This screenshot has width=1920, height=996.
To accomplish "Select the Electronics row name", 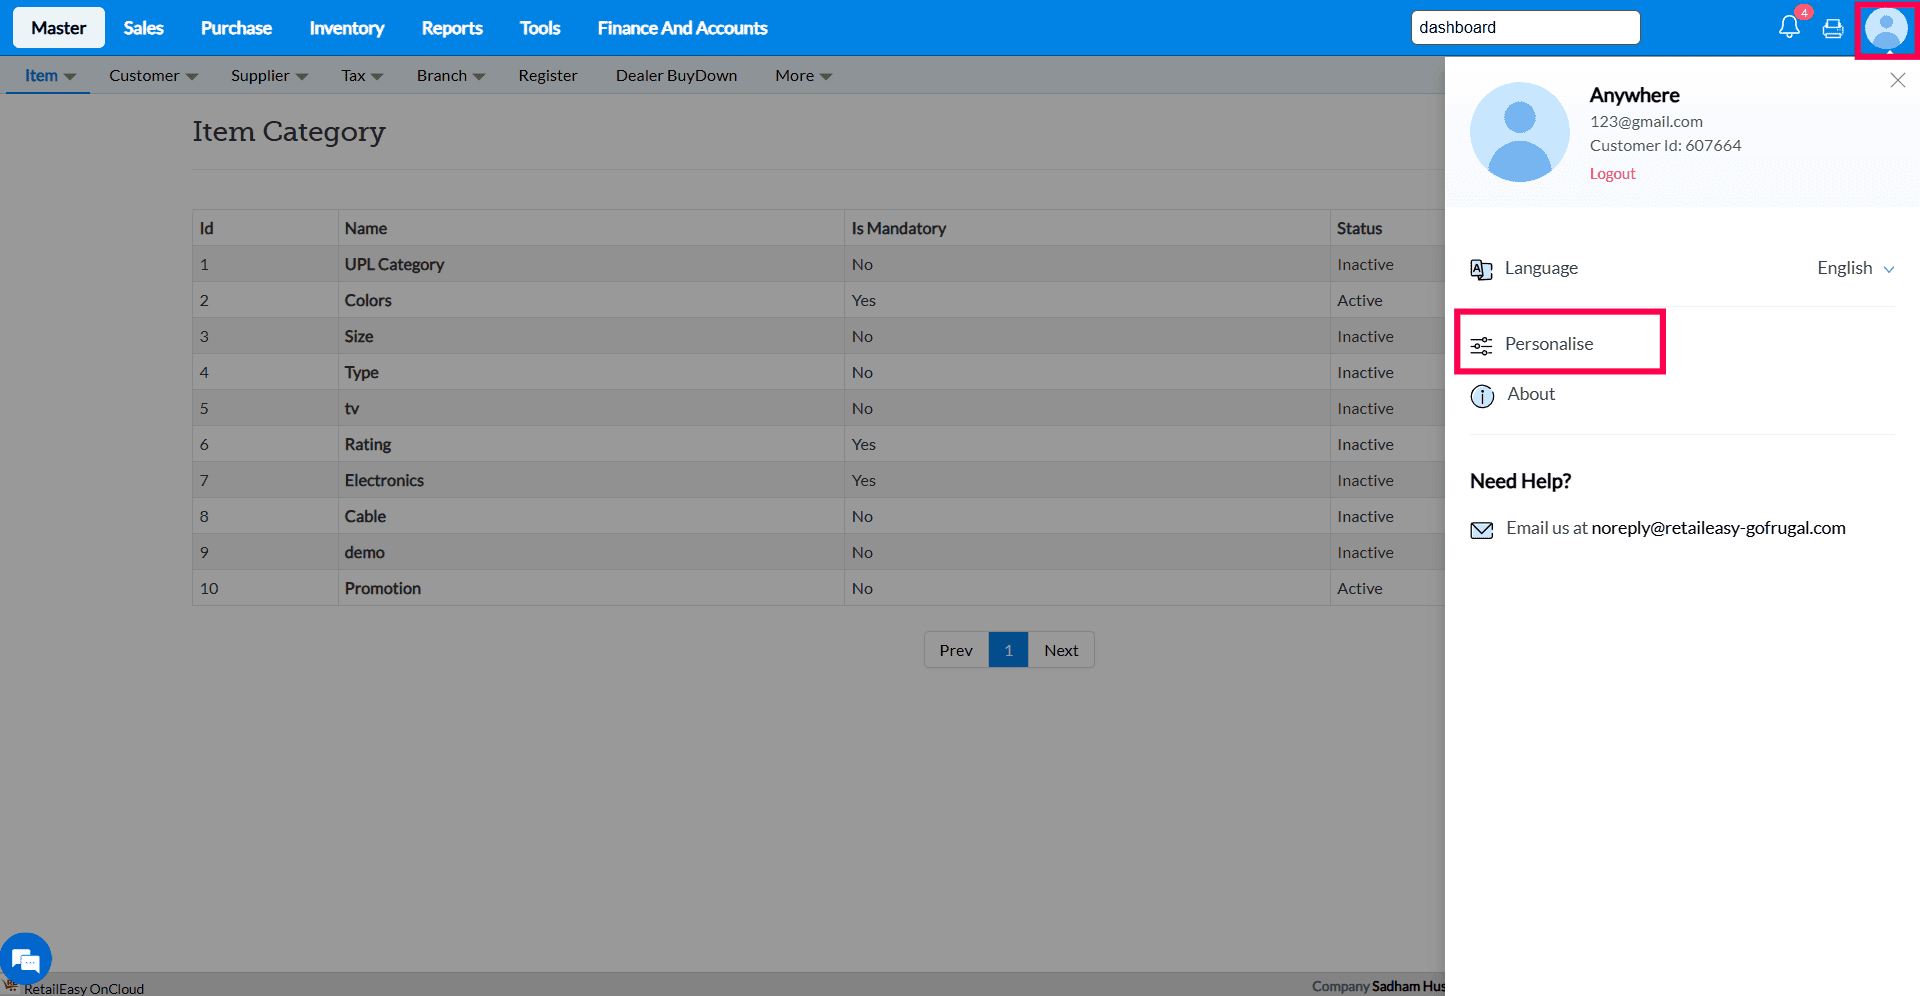I will click(x=385, y=480).
